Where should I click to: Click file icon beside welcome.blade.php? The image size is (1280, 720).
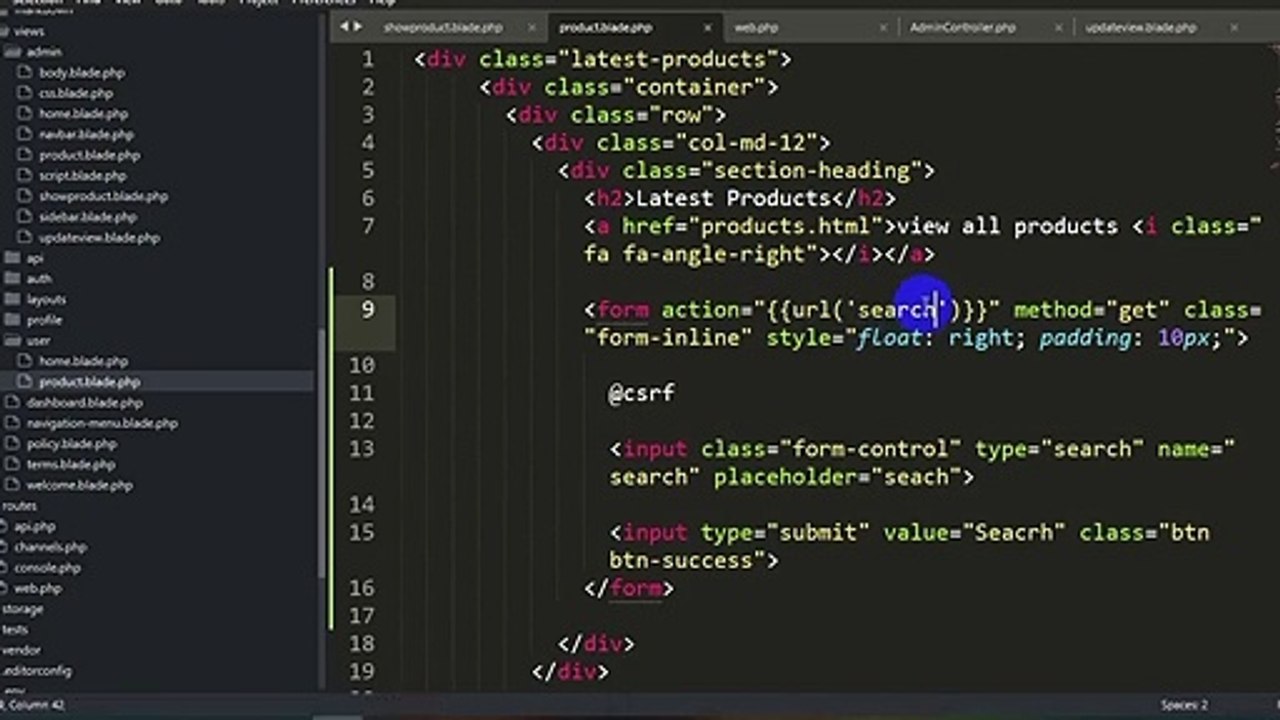12,485
